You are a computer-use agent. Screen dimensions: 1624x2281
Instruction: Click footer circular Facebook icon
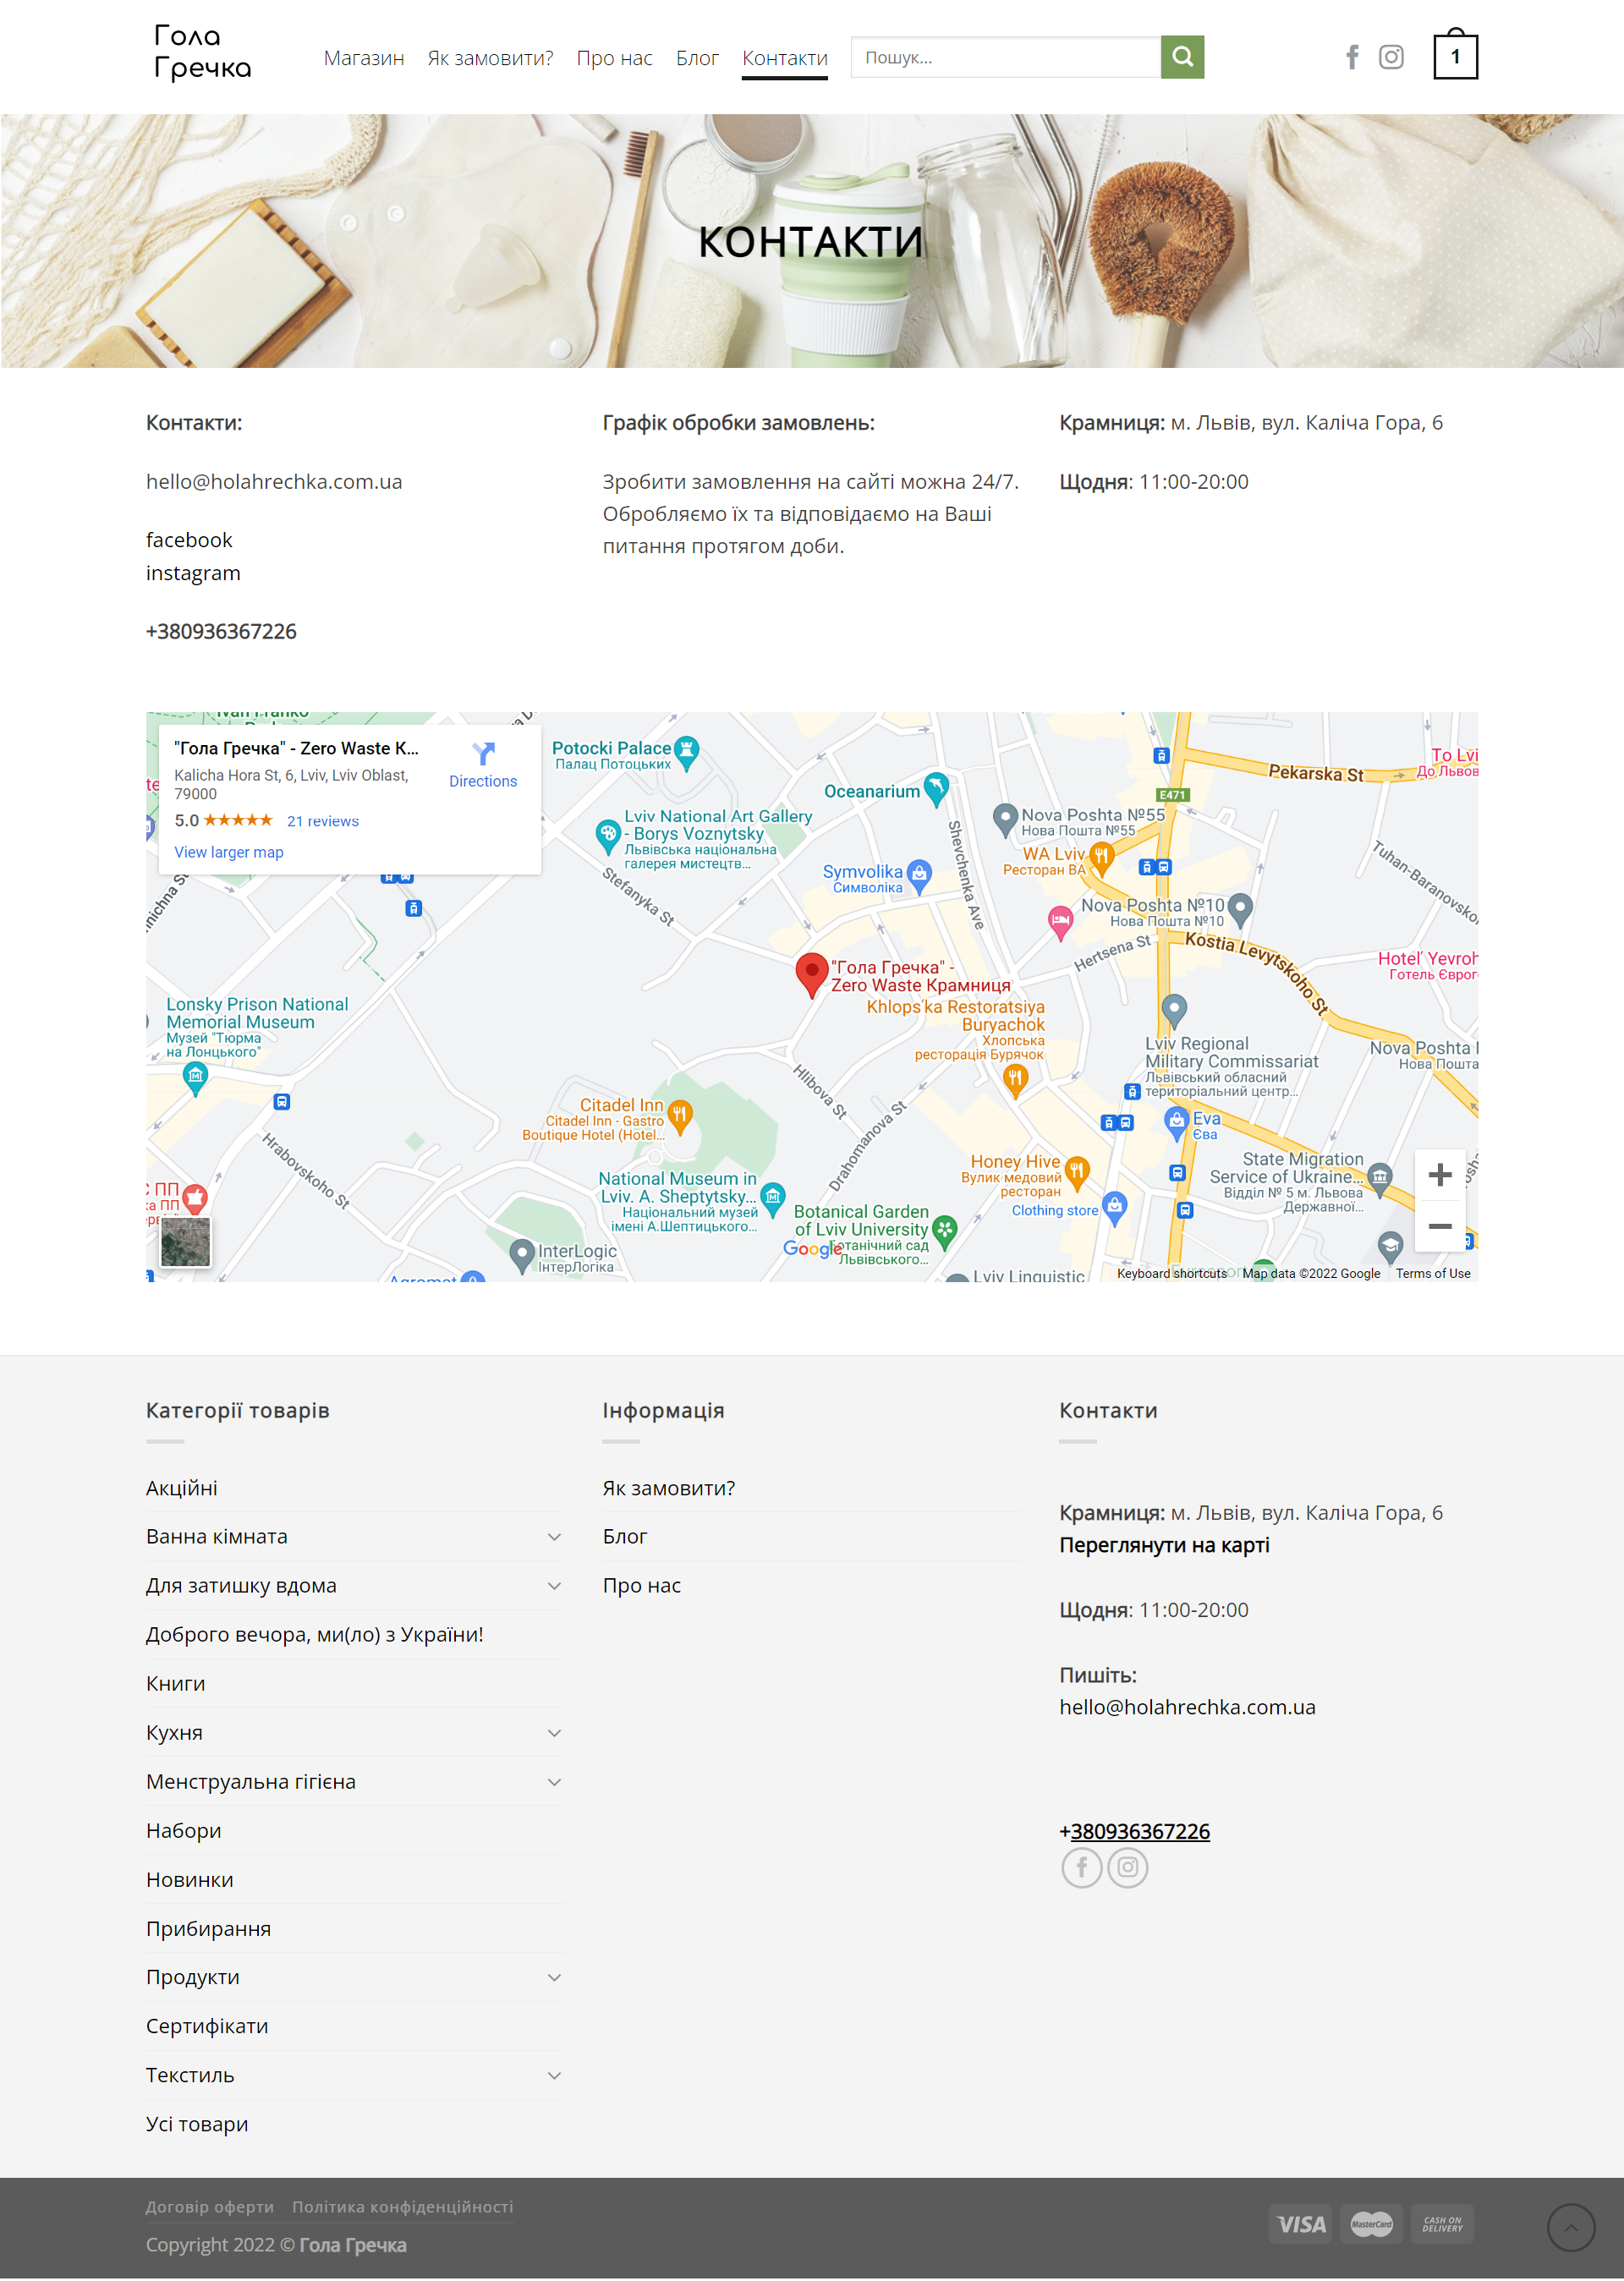pyautogui.click(x=1081, y=1867)
